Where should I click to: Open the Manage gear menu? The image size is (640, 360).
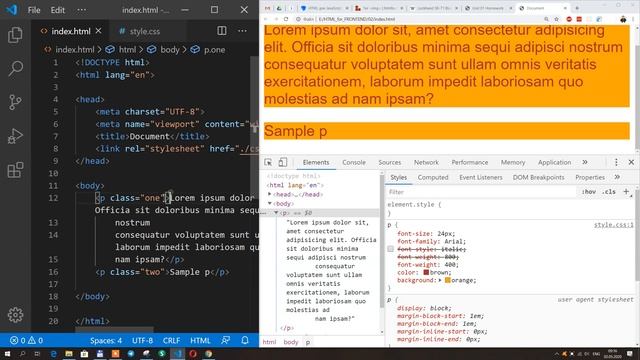tap(15, 315)
